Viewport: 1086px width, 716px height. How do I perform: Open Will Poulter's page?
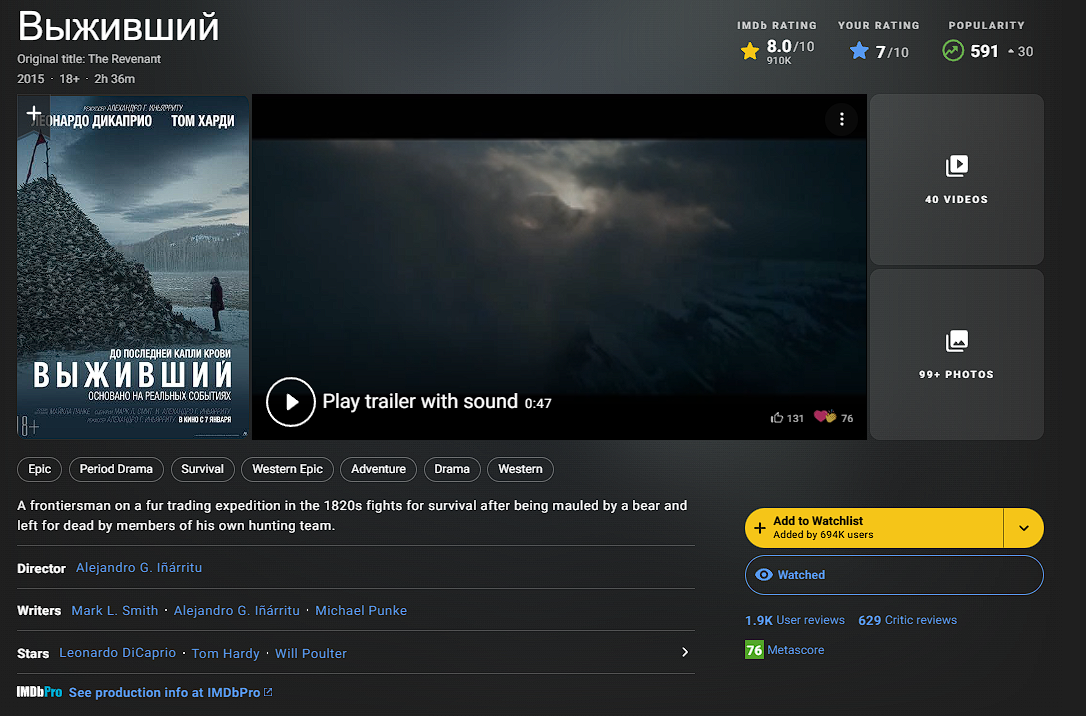[311, 654]
